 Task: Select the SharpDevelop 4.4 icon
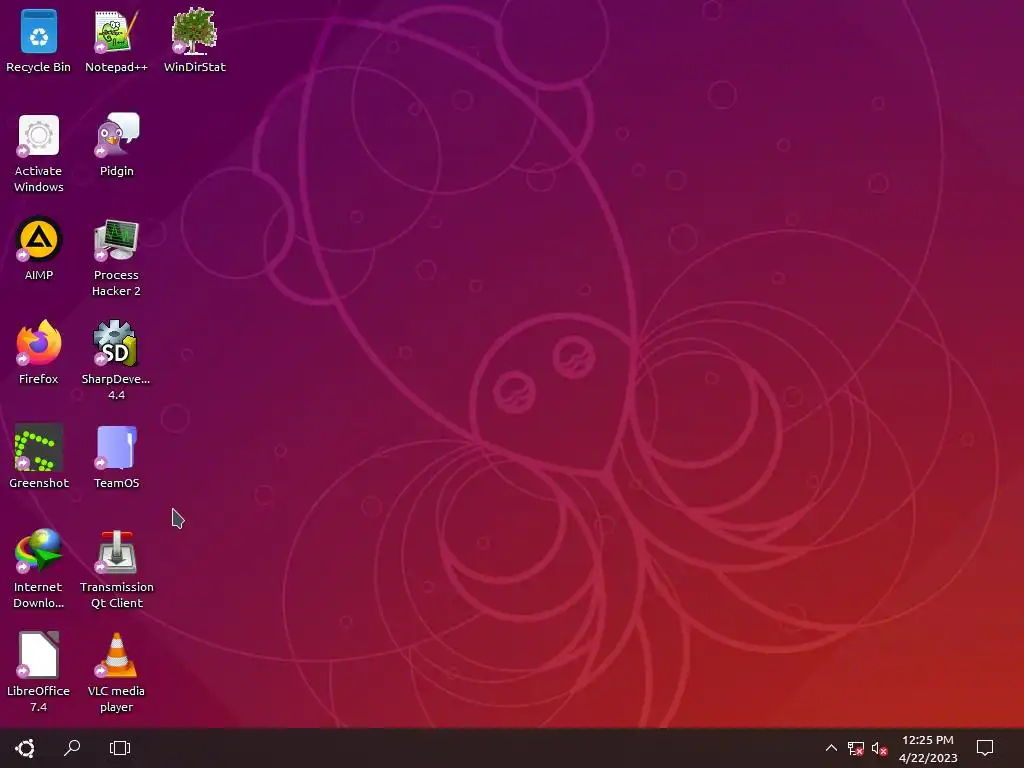click(x=116, y=343)
